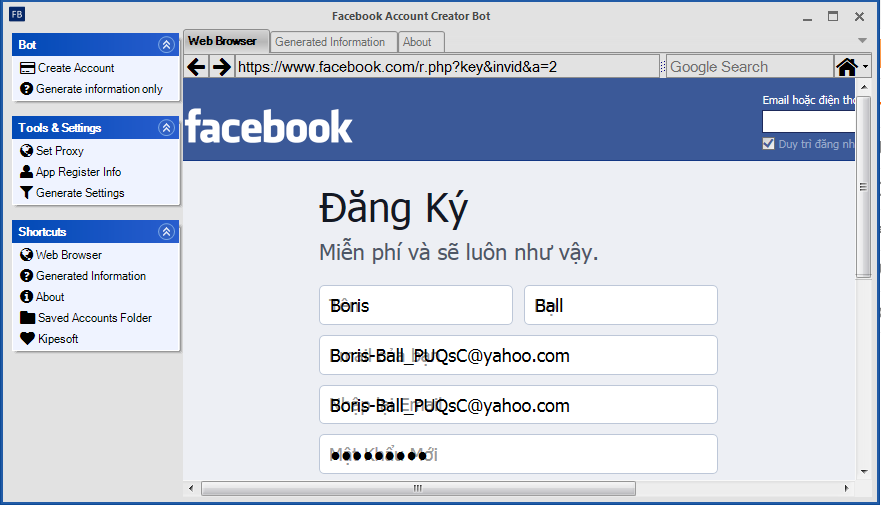Go back with the browser back arrow
The image size is (881, 505).
pyautogui.click(x=196, y=67)
